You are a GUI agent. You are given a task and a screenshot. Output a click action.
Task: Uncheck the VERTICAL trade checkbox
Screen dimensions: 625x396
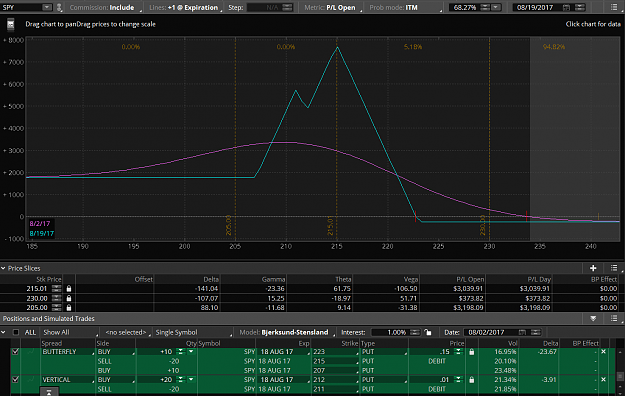pyautogui.click(x=15, y=379)
